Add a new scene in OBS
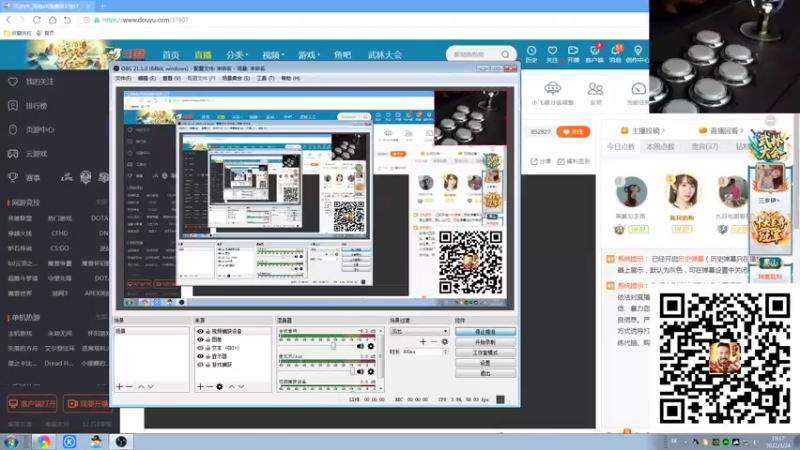 tap(119, 387)
